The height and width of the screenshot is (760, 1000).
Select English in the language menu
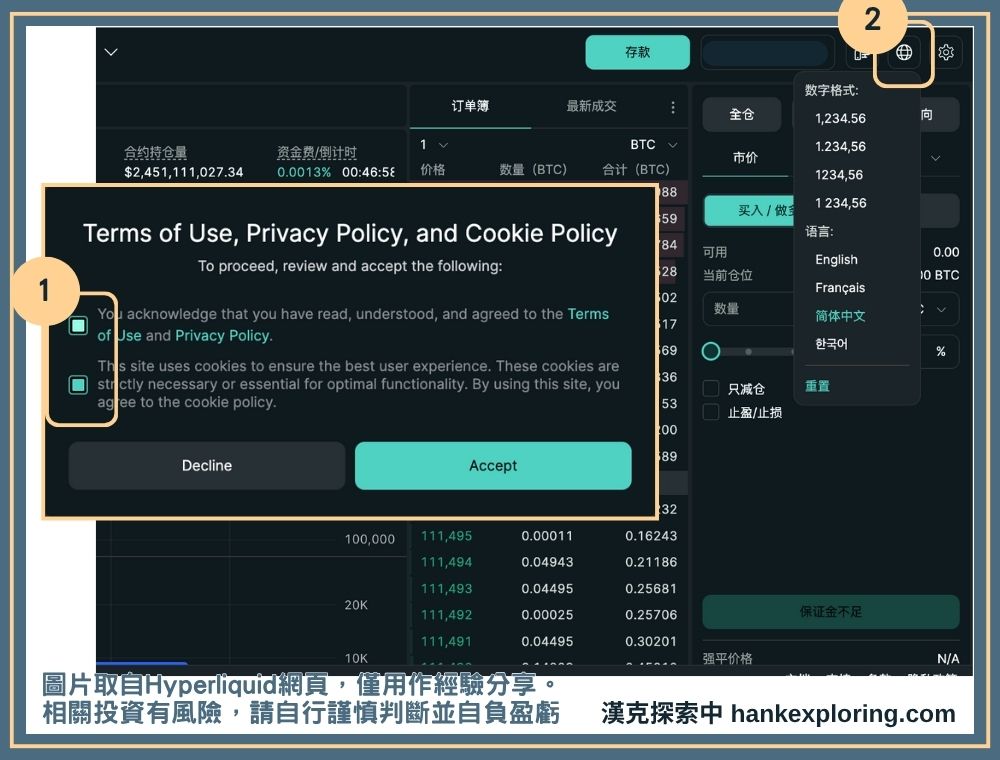tap(836, 259)
